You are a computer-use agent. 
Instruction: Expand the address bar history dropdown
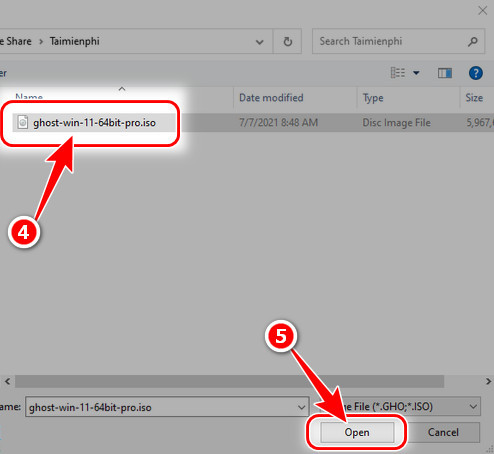coord(259,42)
